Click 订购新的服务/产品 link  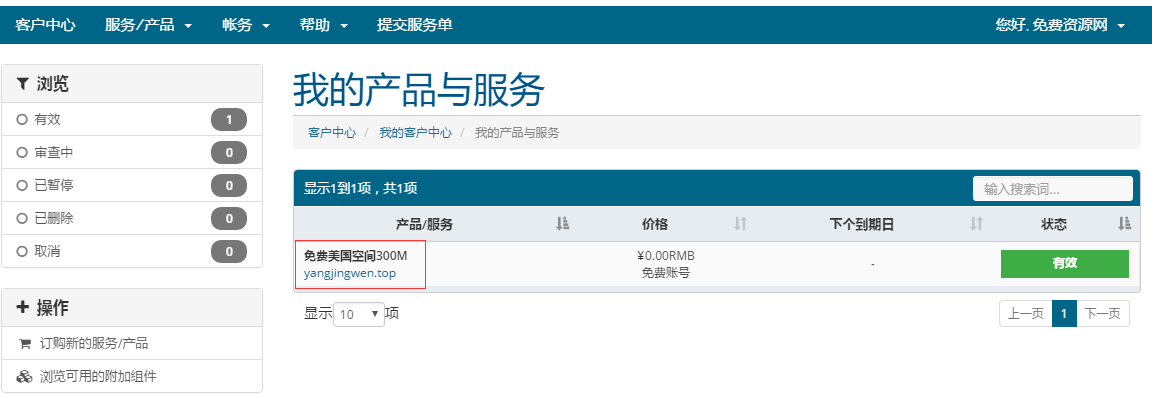coord(94,343)
